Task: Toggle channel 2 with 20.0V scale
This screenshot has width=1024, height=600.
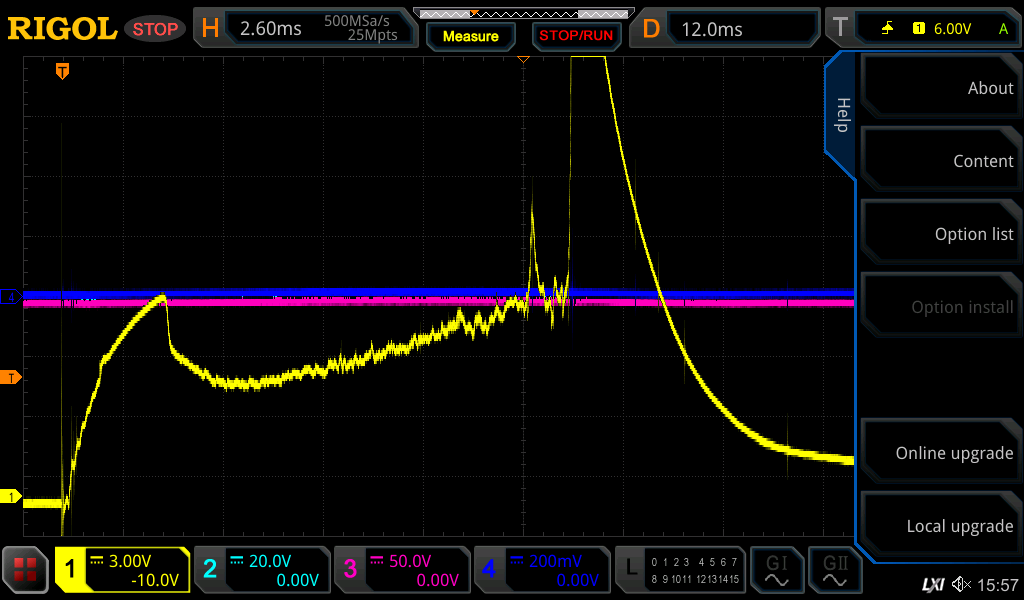Action: pos(261,570)
